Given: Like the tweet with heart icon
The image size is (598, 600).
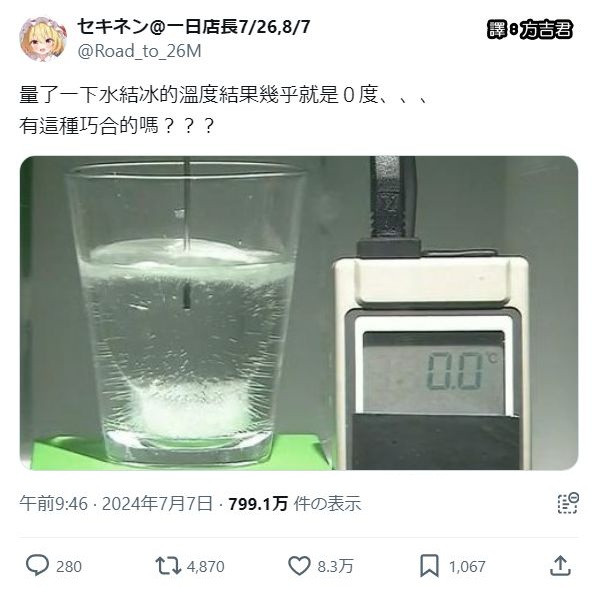Looking at the screenshot, I should click(299, 566).
